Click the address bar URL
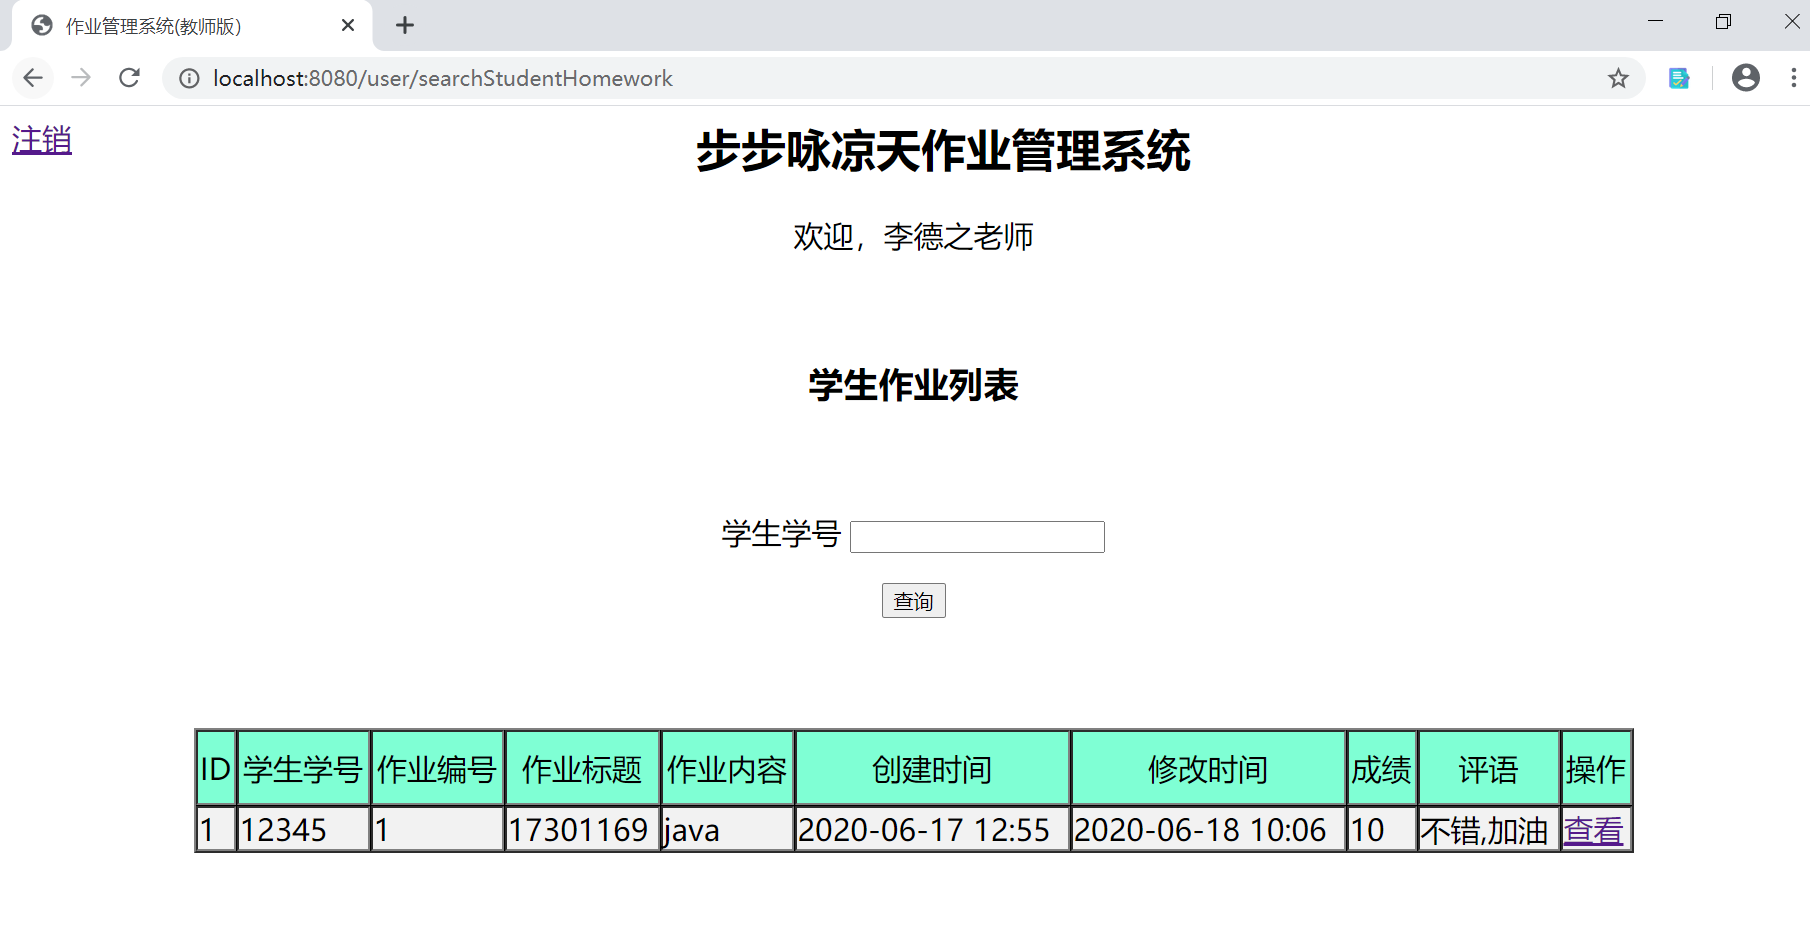Viewport: 1810px width, 927px height. pos(443,78)
